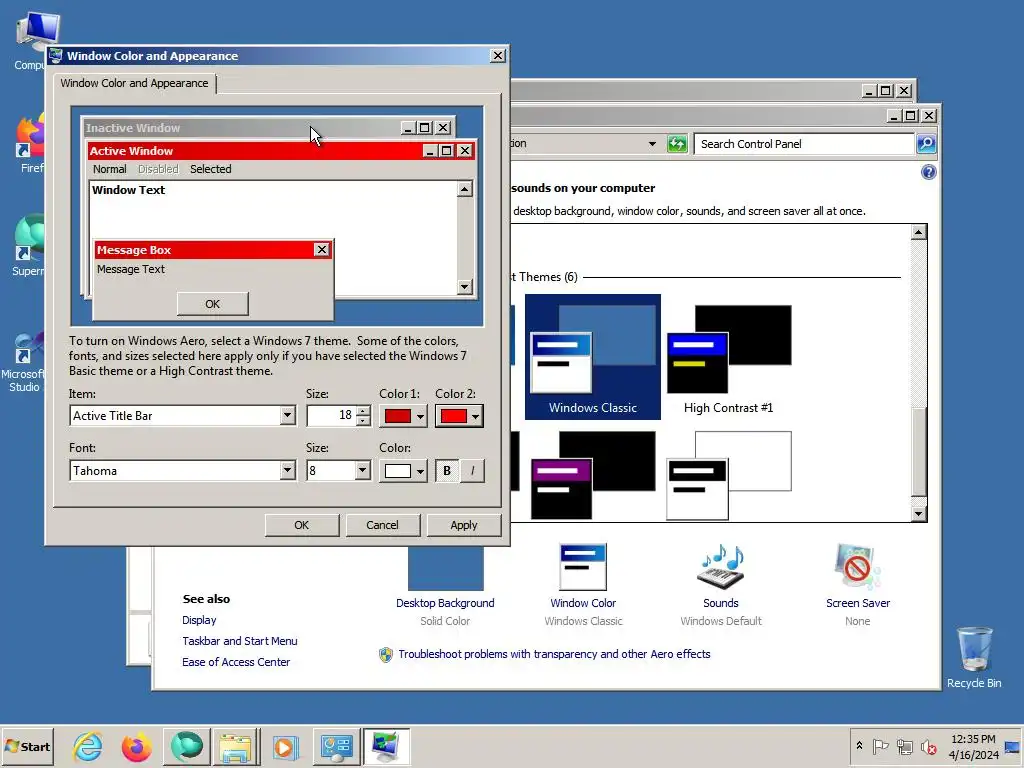Click the green refresh button by address bar
Viewport: 1024px width, 768px height.
[677, 144]
